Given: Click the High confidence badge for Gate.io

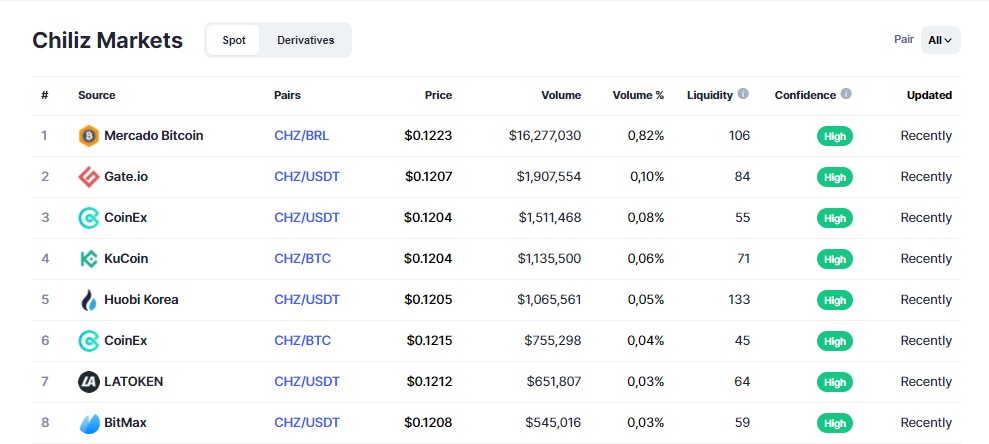Looking at the screenshot, I should click(834, 177).
